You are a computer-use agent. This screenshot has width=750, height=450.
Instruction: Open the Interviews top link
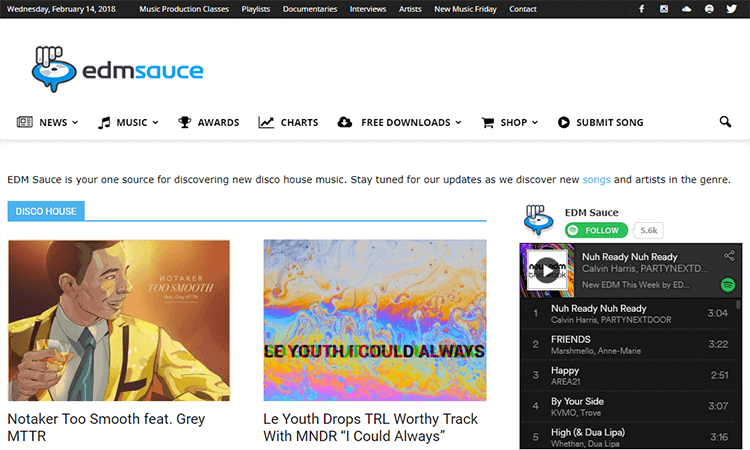[368, 9]
